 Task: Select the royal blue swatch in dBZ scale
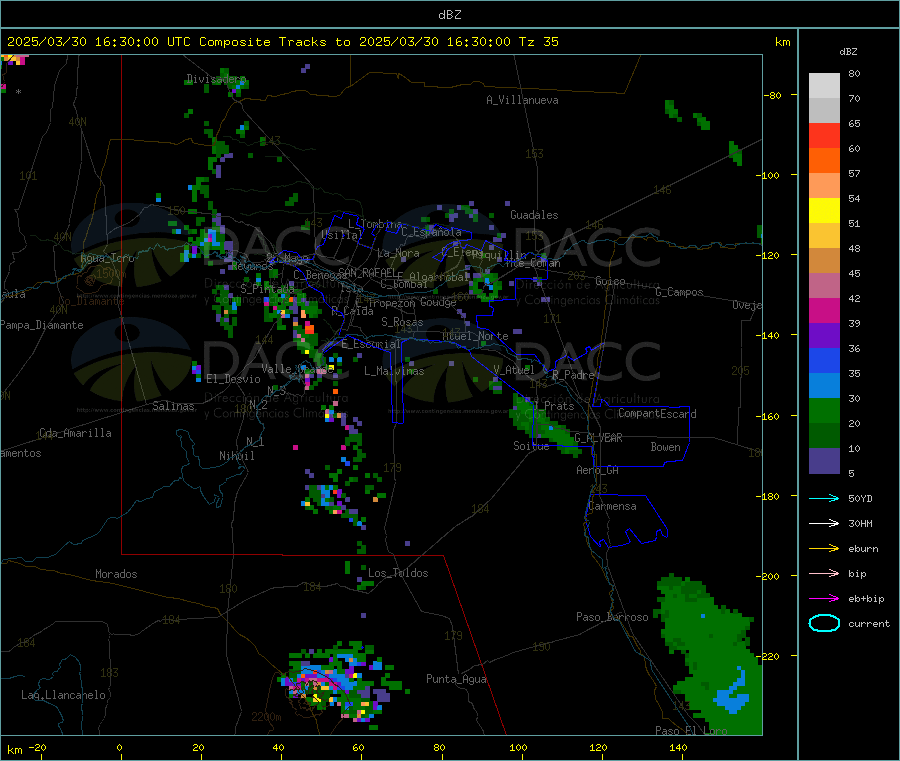pyautogui.click(x=824, y=360)
